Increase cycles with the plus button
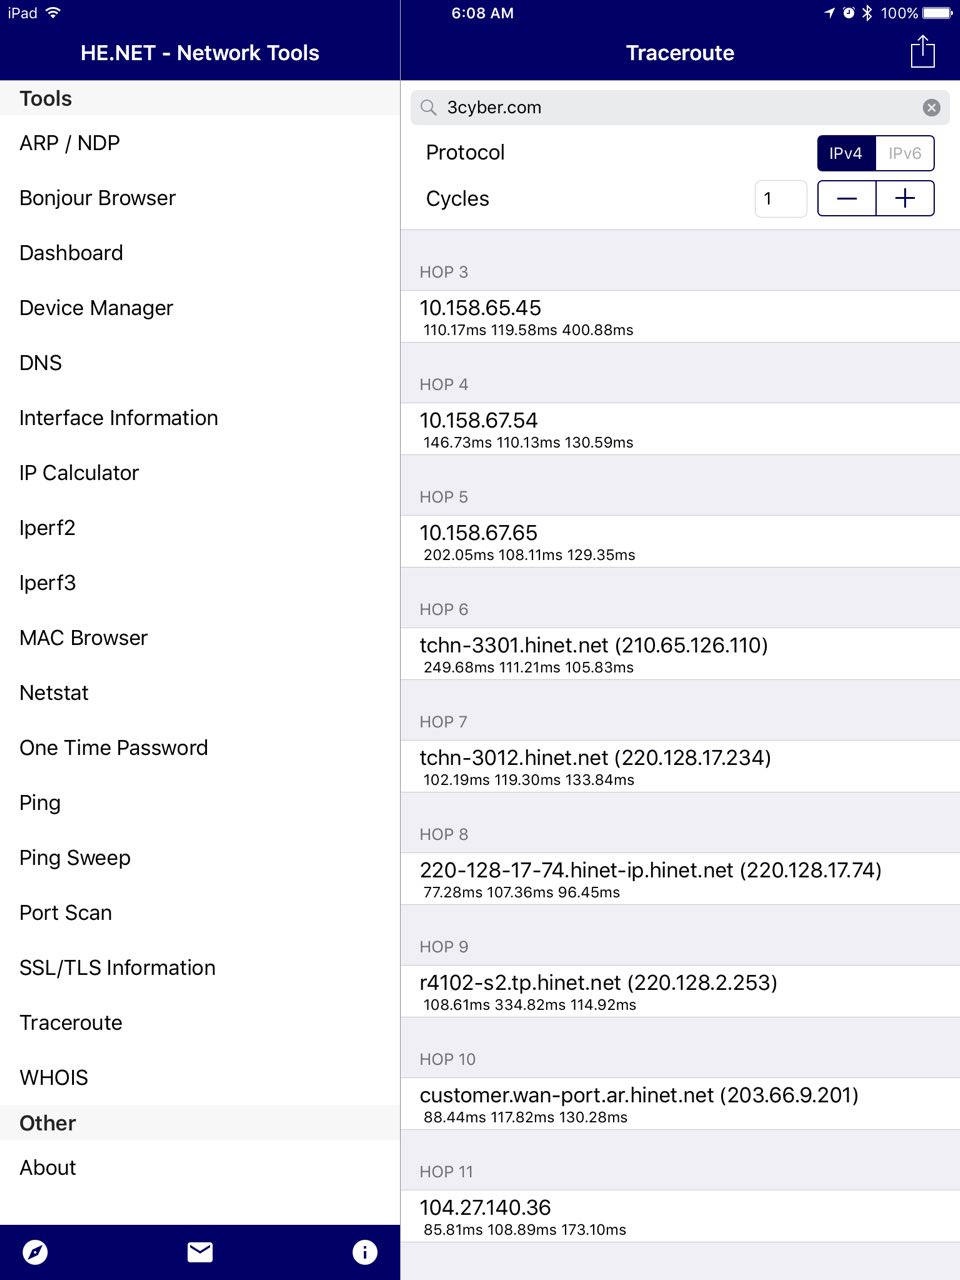This screenshot has width=960, height=1280. [x=905, y=198]
